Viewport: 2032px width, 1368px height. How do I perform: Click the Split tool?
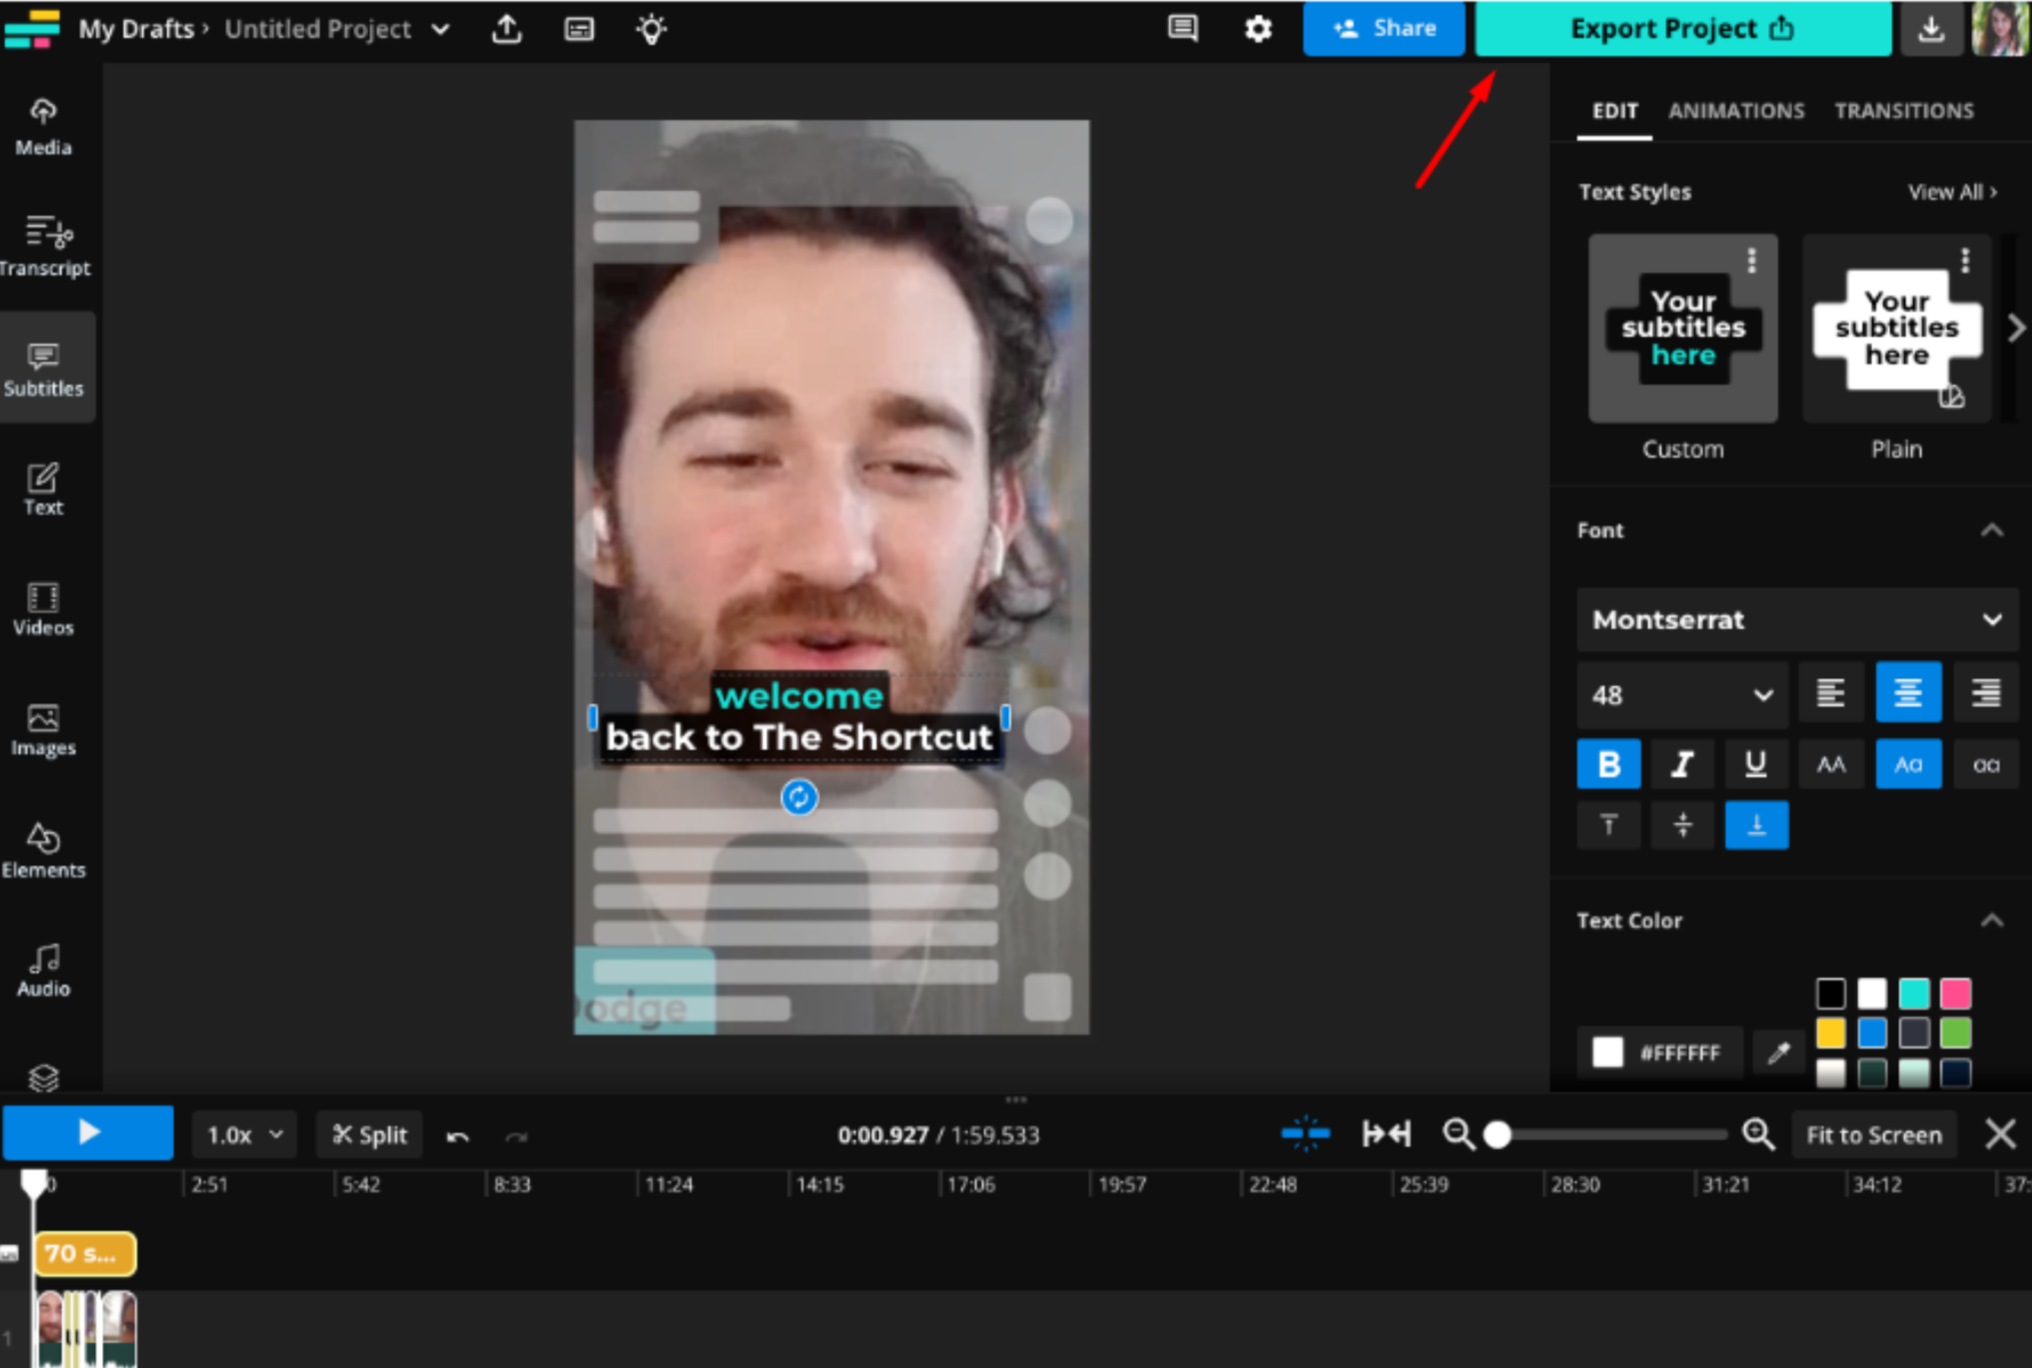tap(369, 1134)
